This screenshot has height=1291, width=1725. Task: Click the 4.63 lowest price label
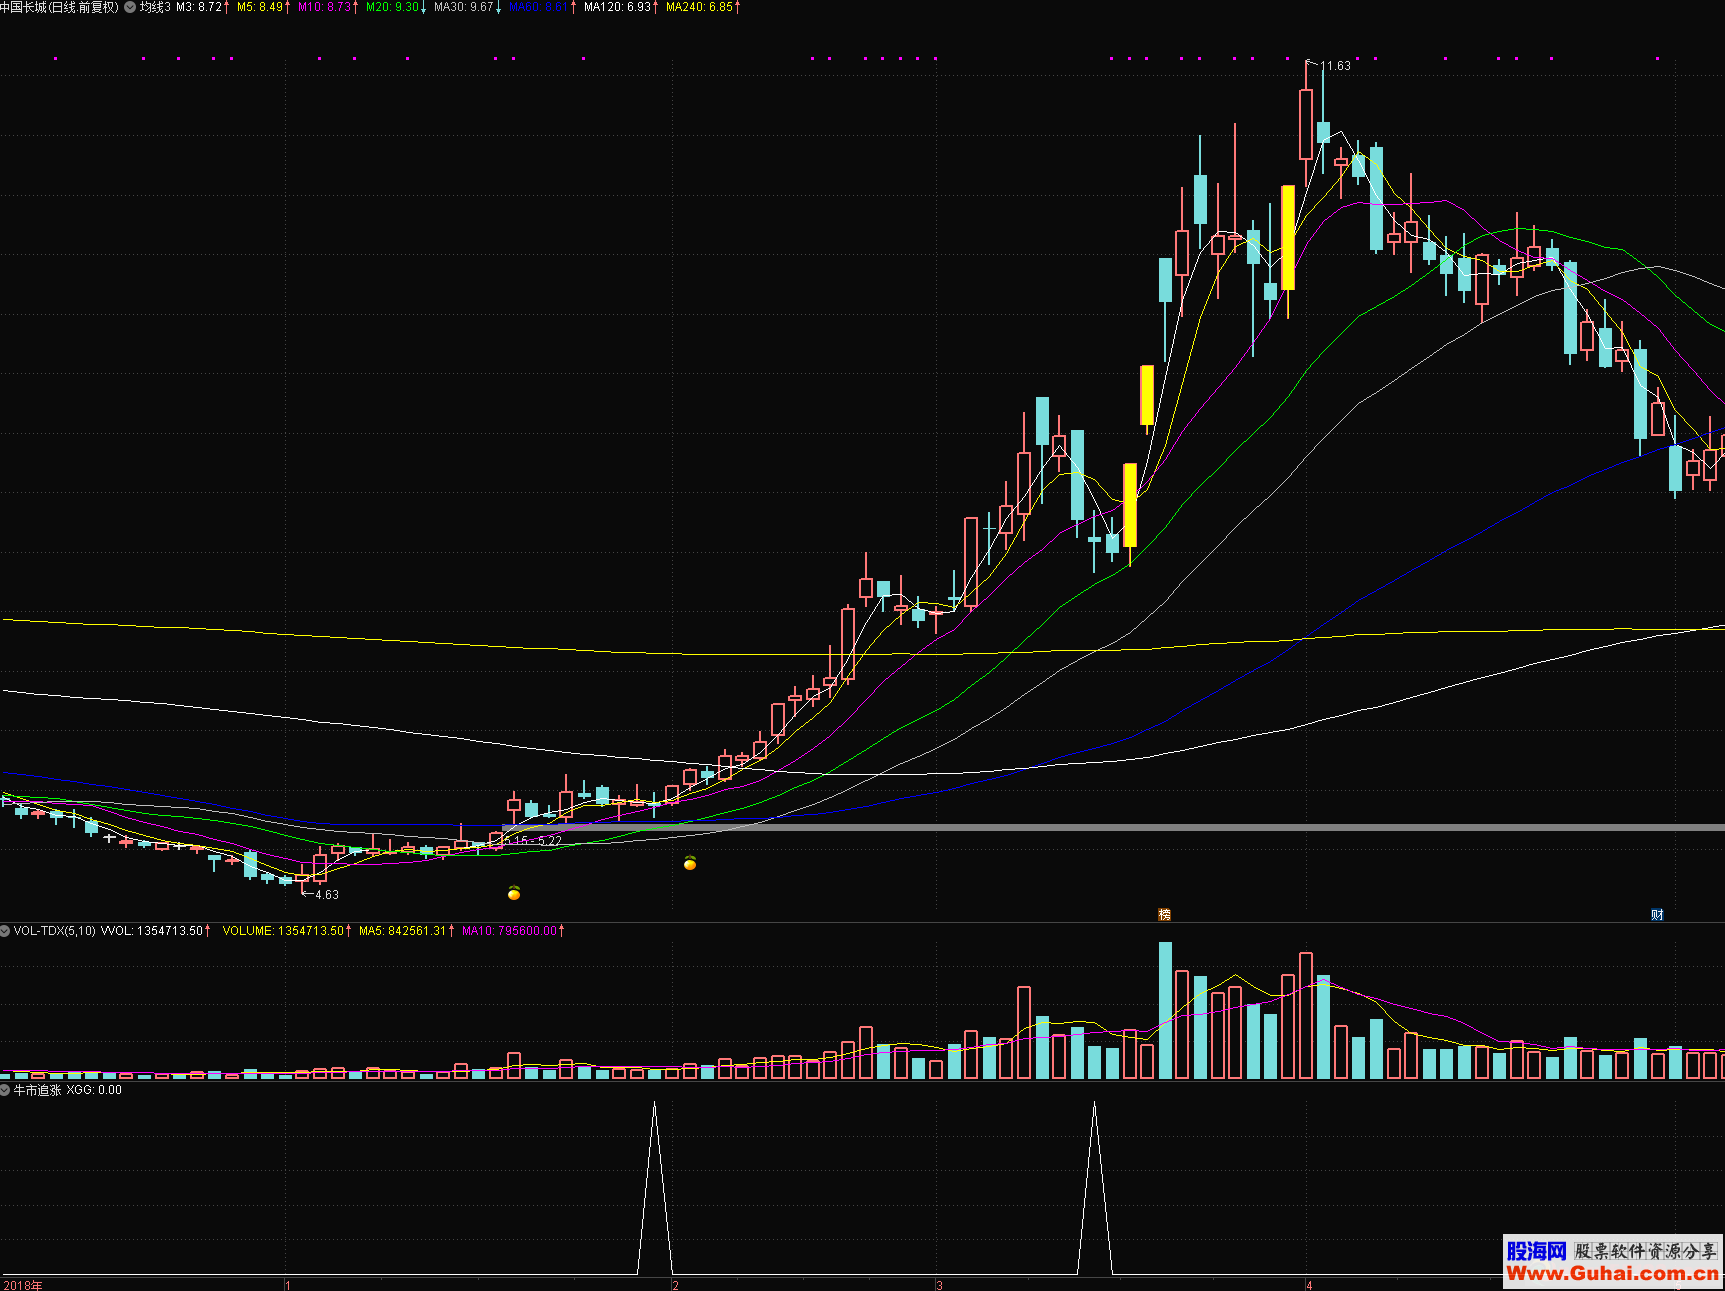326,895
